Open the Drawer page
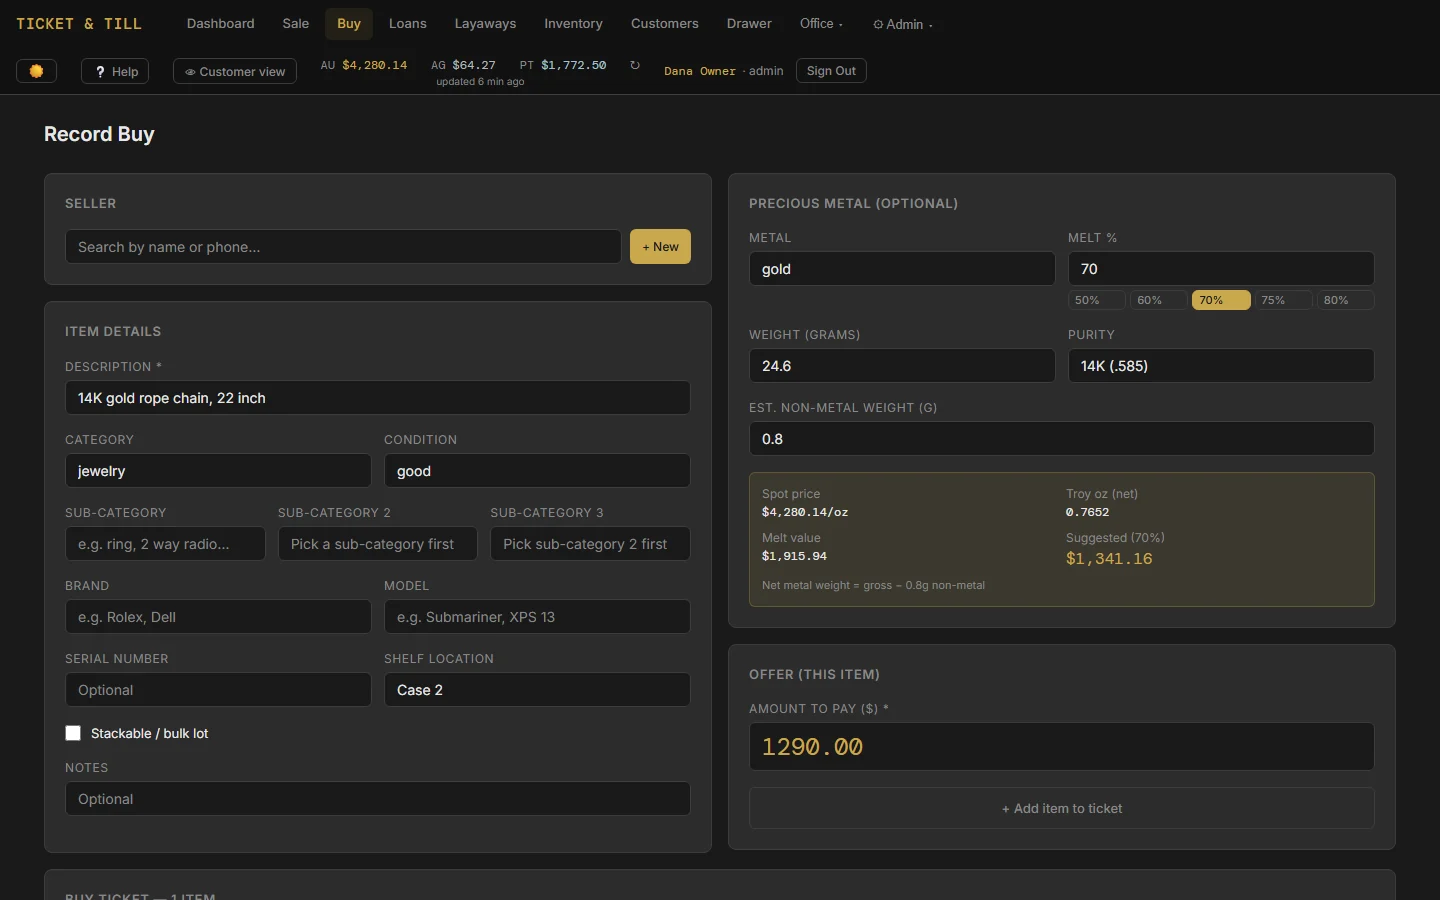 (750, 24)
